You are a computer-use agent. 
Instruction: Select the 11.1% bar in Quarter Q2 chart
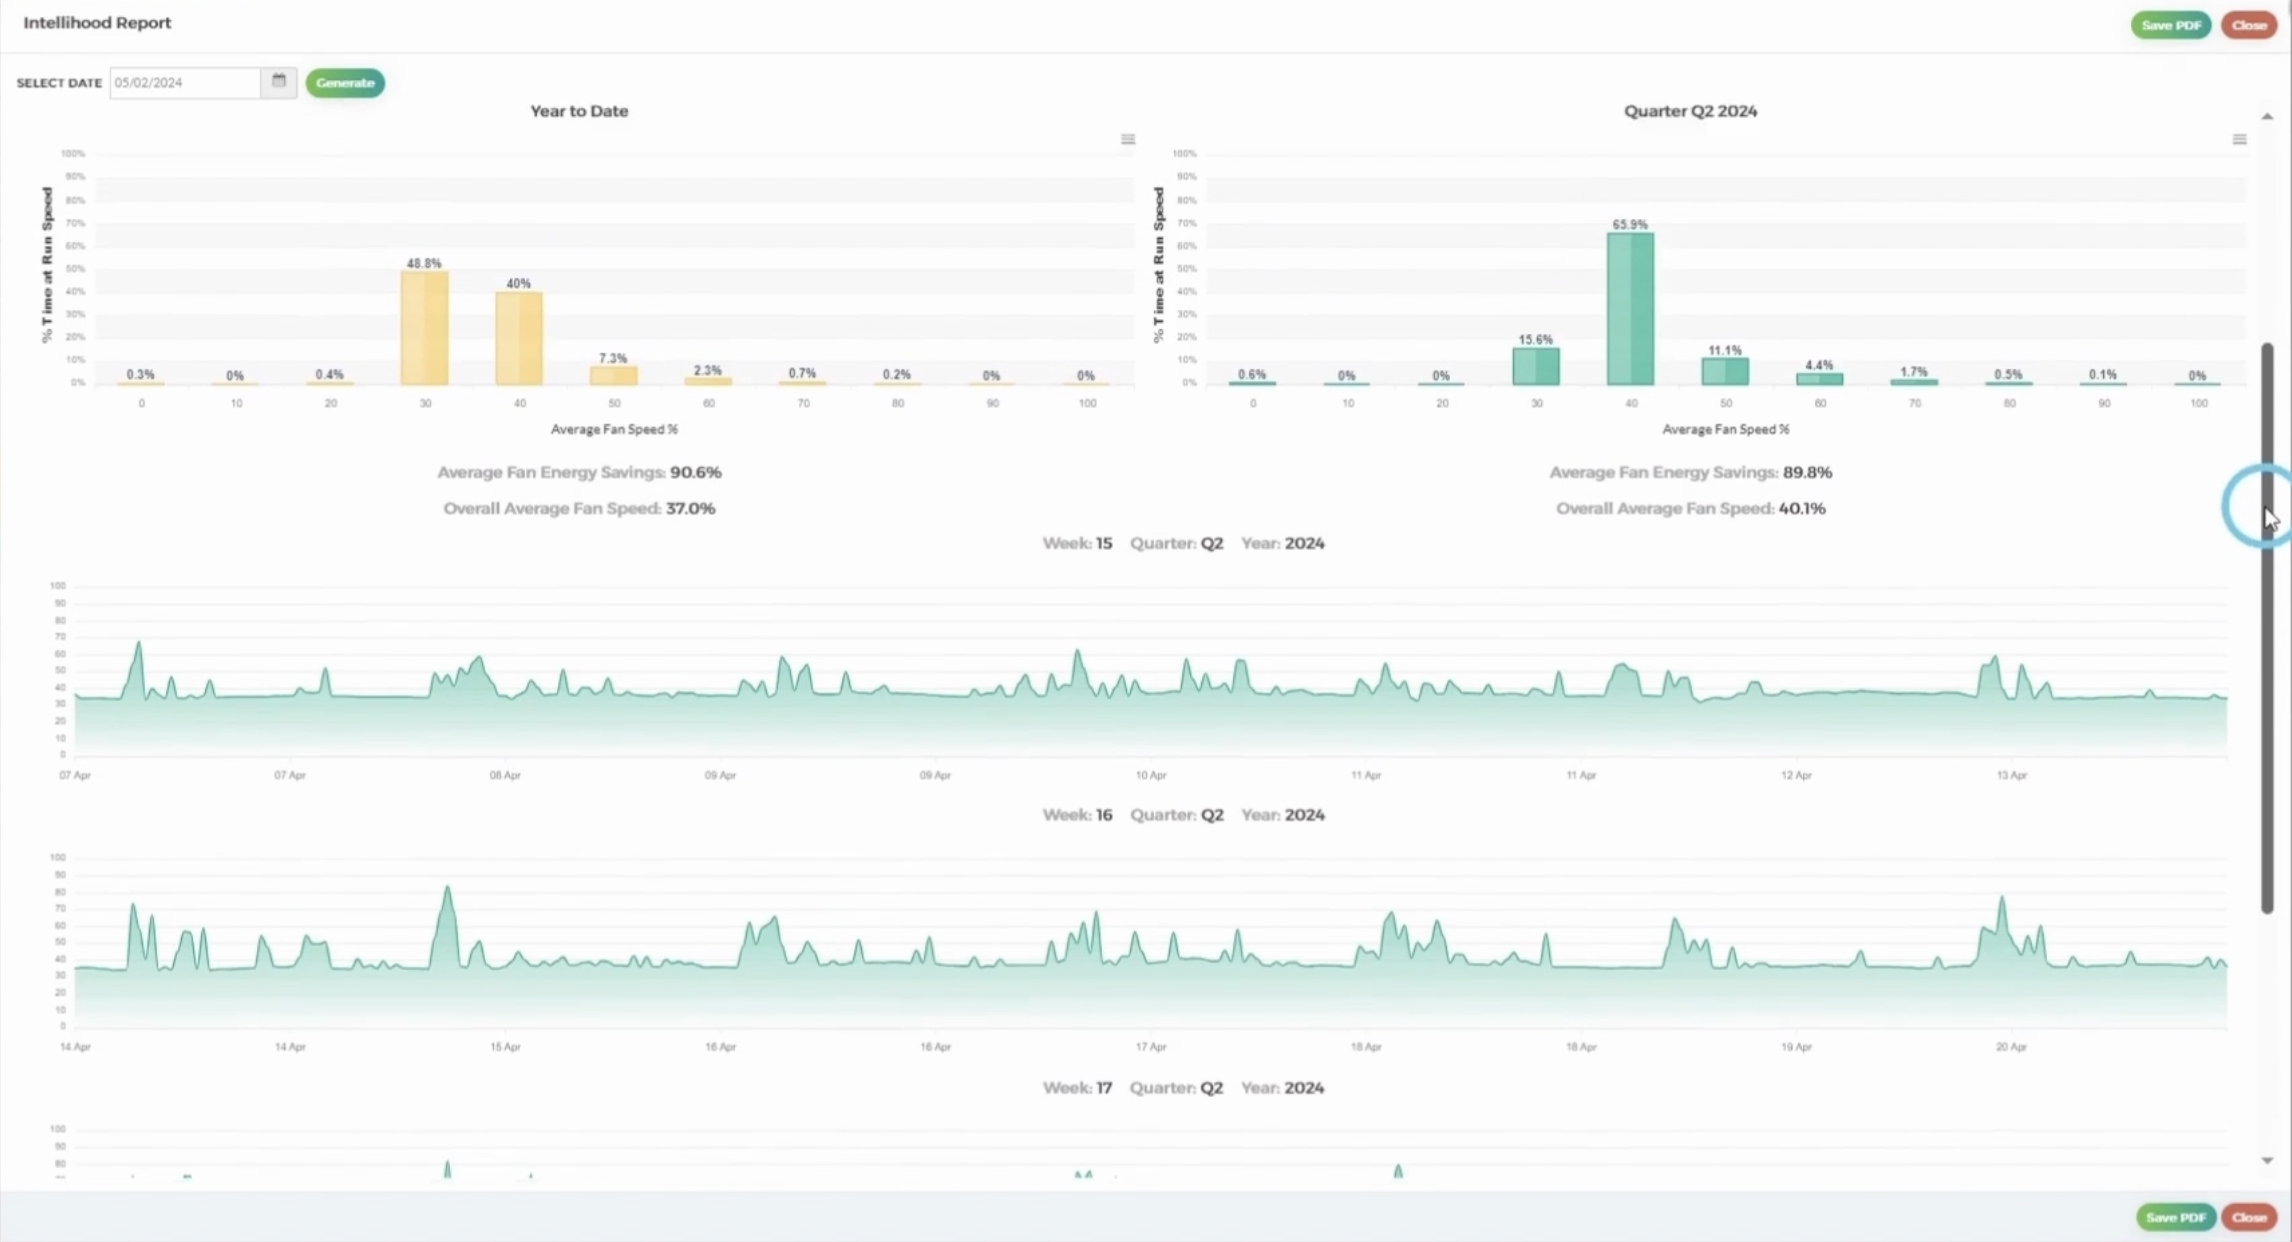pos(1725,372)
